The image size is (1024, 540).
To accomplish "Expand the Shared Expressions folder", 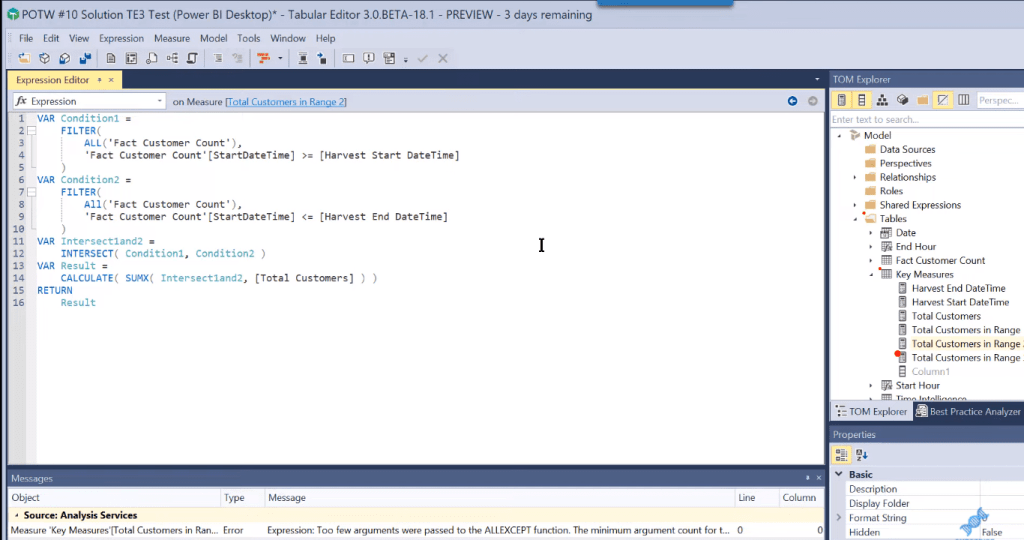I will point(855,205).
